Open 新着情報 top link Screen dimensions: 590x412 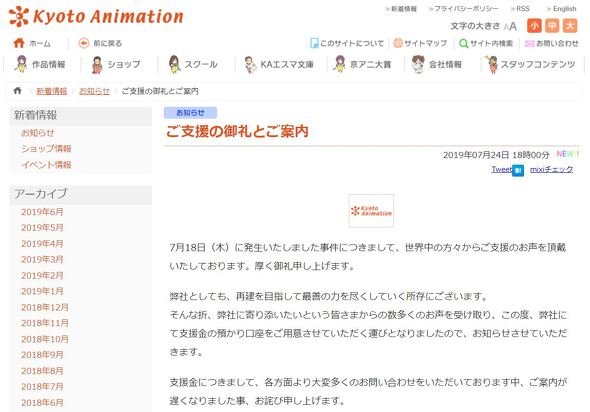tap(401, 9)
